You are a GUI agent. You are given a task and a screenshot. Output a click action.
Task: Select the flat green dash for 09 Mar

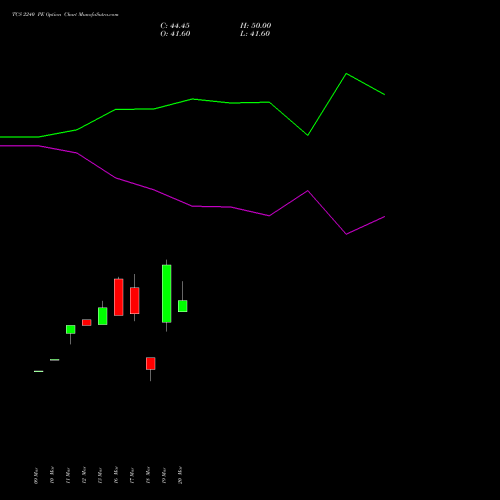[x=39, y=371]
